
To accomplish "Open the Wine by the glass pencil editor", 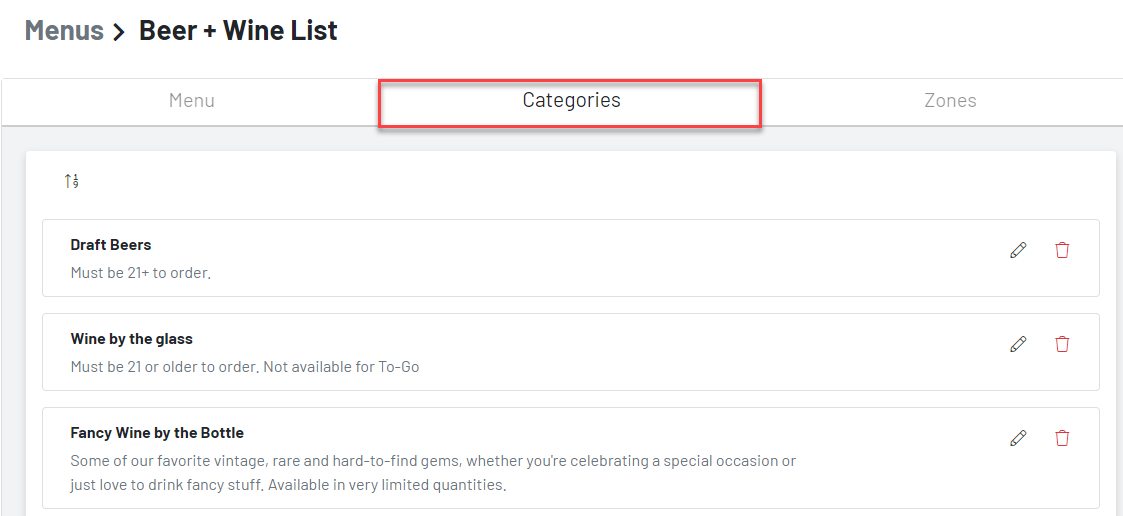I will pyautogui.click(x=1018, y=344).
